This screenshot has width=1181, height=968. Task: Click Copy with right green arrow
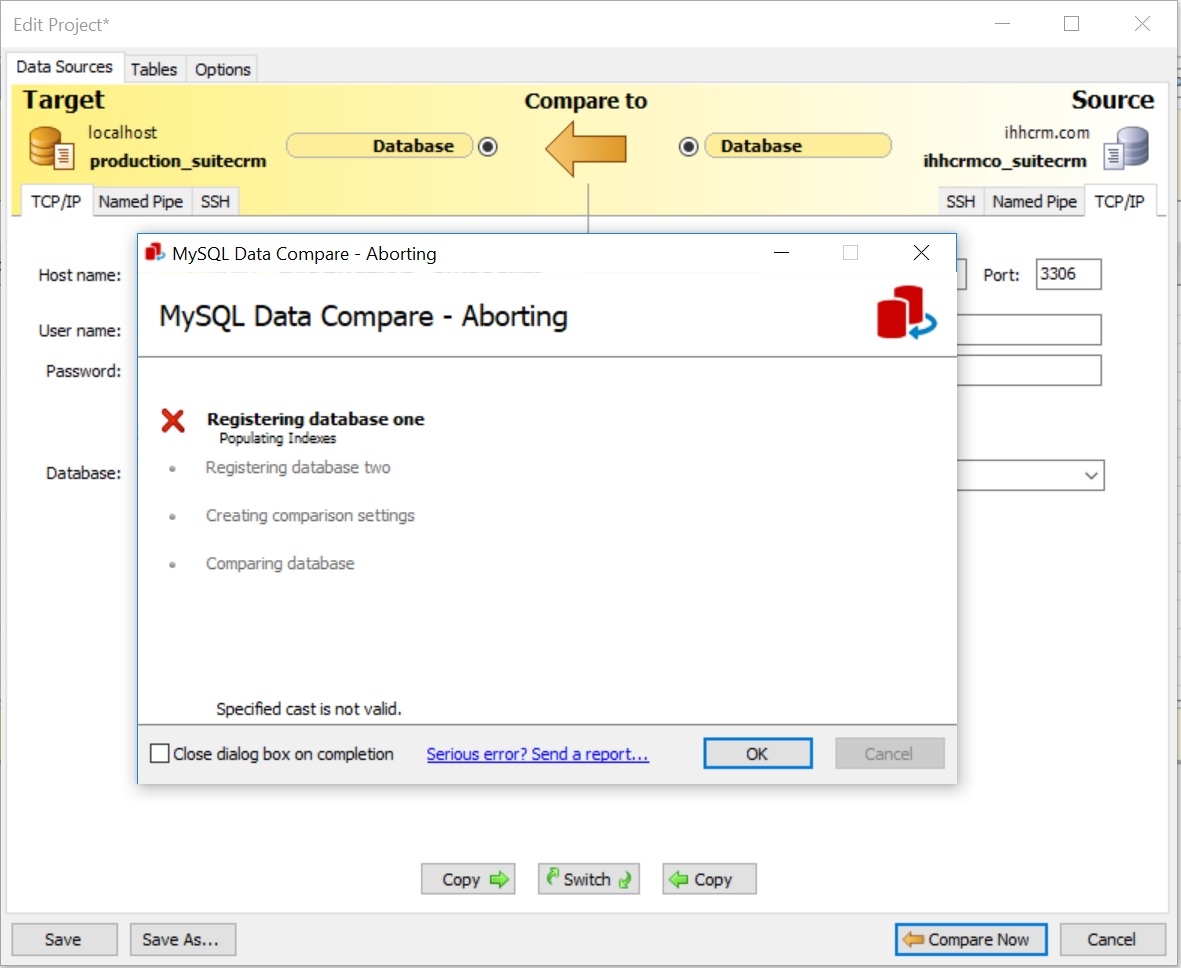468,879
